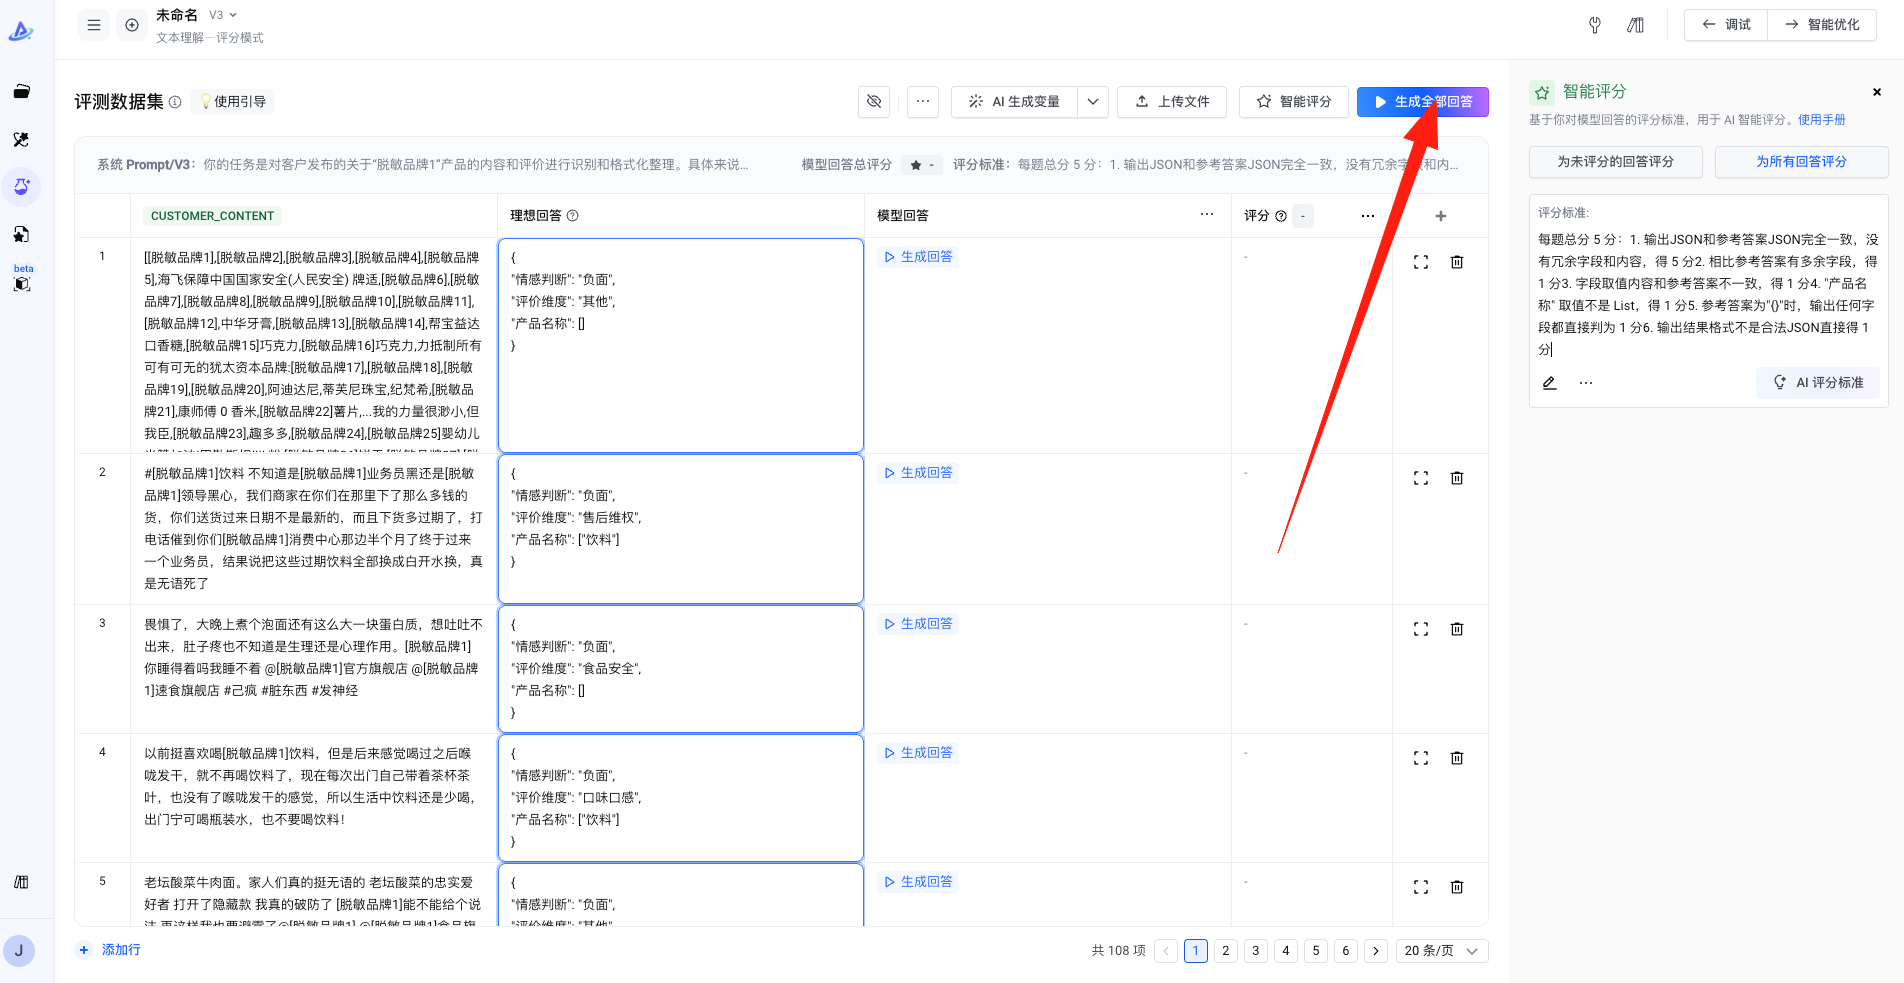Delete row 1 with trash icon
Screen dimensions: 1904x983
click(x=1457, y=262)
